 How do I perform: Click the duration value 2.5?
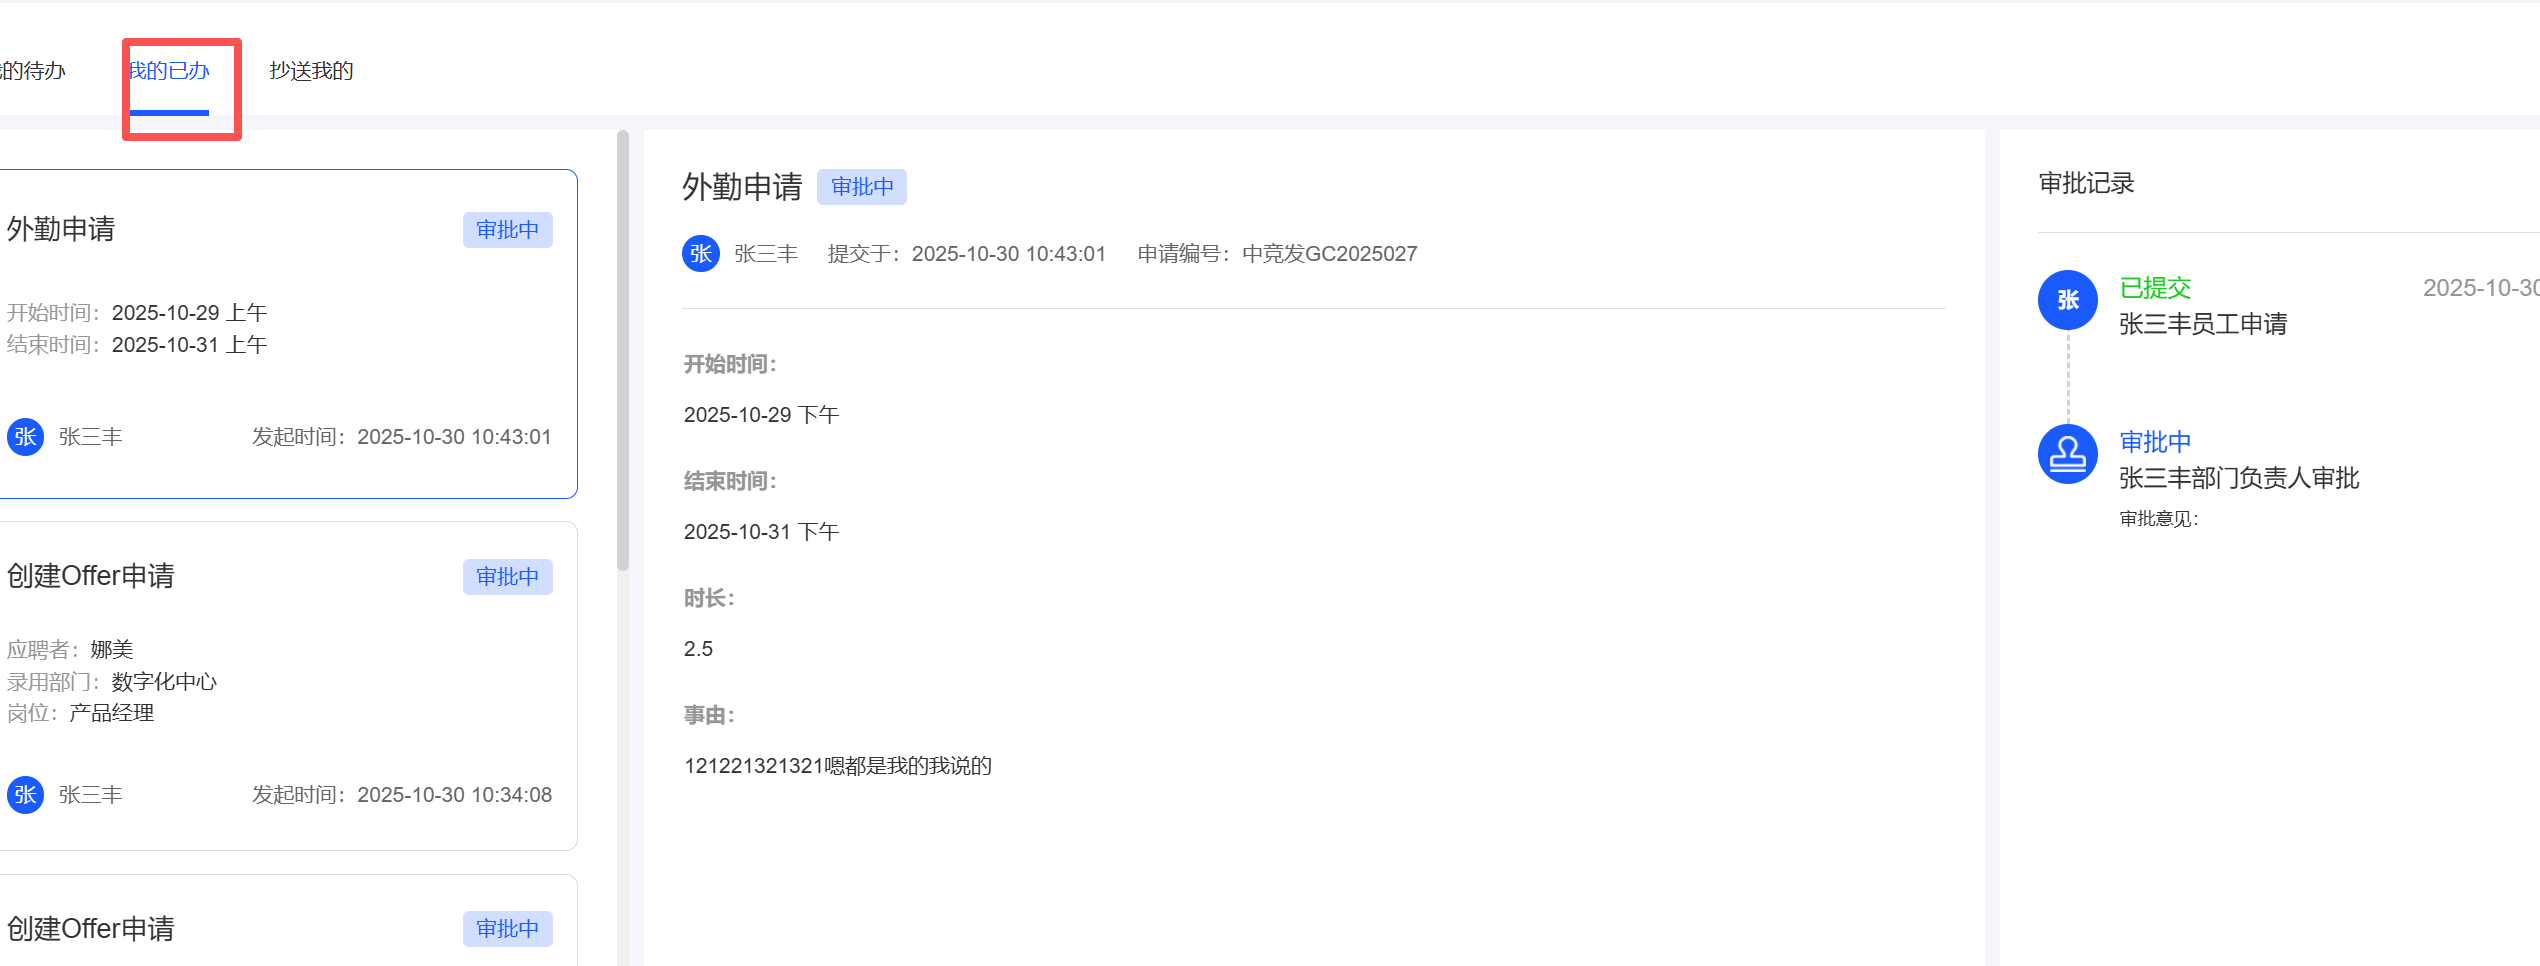click(x=698, y=649)
